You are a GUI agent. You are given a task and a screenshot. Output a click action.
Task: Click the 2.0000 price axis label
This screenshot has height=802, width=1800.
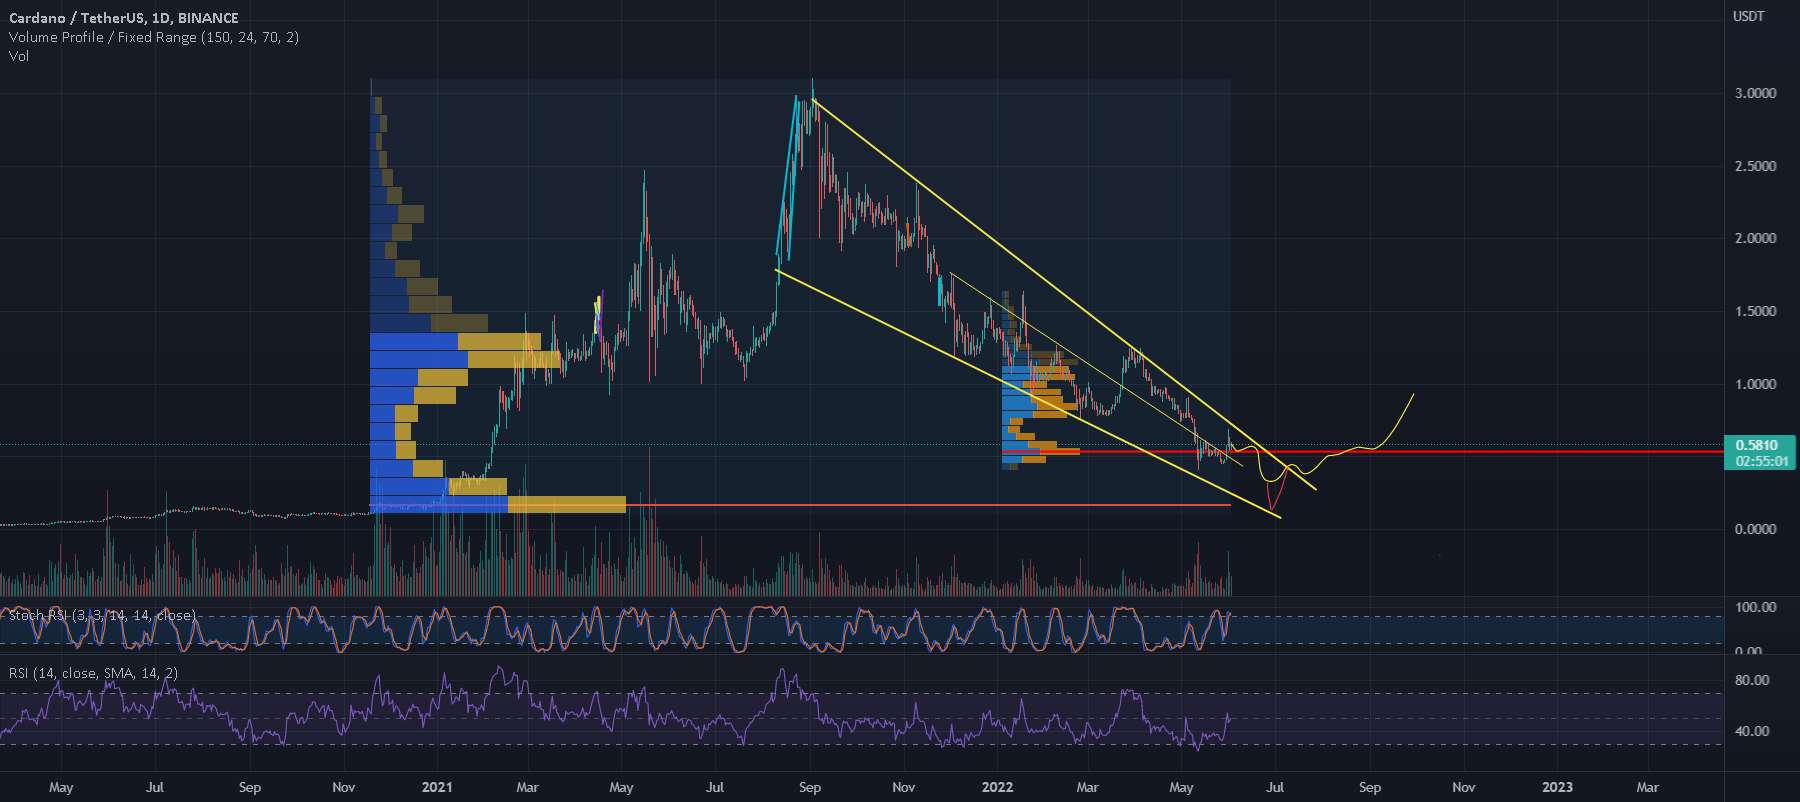[1755, 238]
